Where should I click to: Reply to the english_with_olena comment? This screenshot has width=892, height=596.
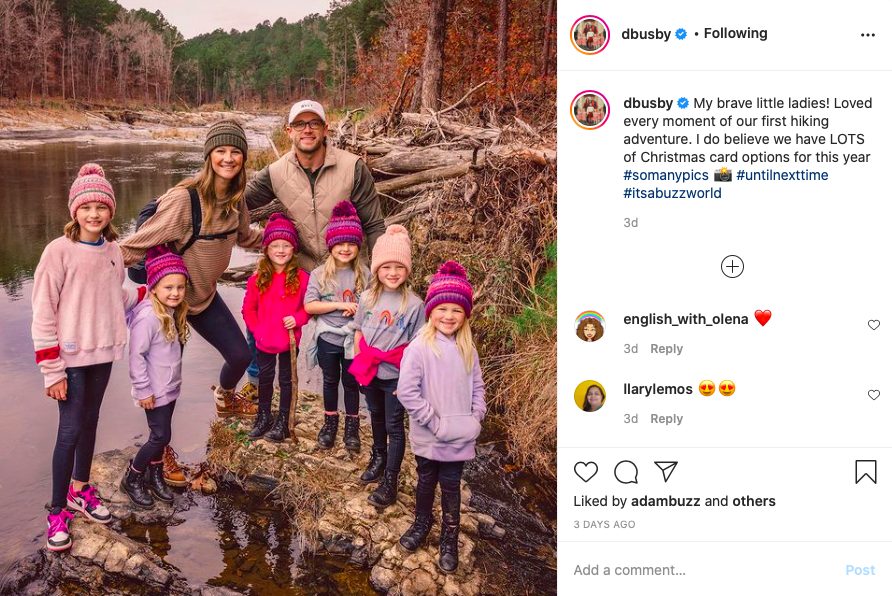tap(667, 349)
